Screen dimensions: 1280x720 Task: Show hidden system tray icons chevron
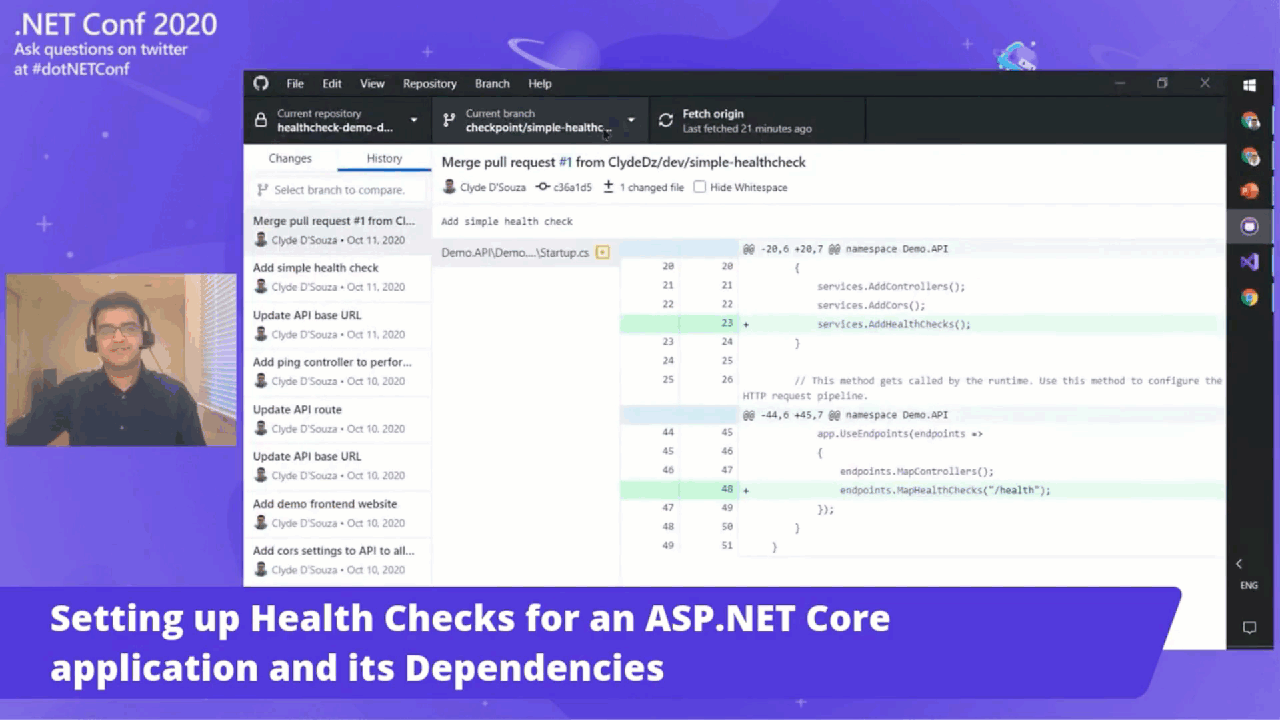point(1239,564)
